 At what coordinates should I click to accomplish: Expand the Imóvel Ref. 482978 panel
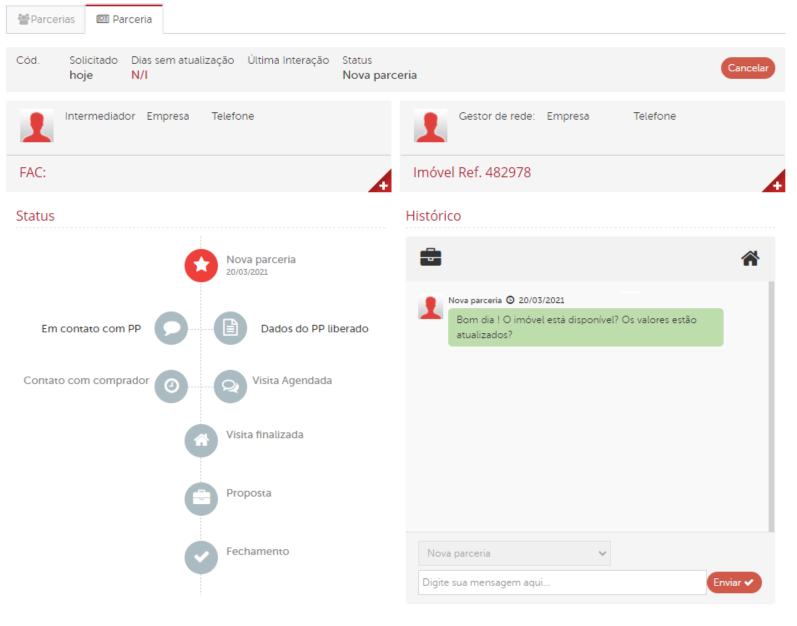[x=776, y=183]
